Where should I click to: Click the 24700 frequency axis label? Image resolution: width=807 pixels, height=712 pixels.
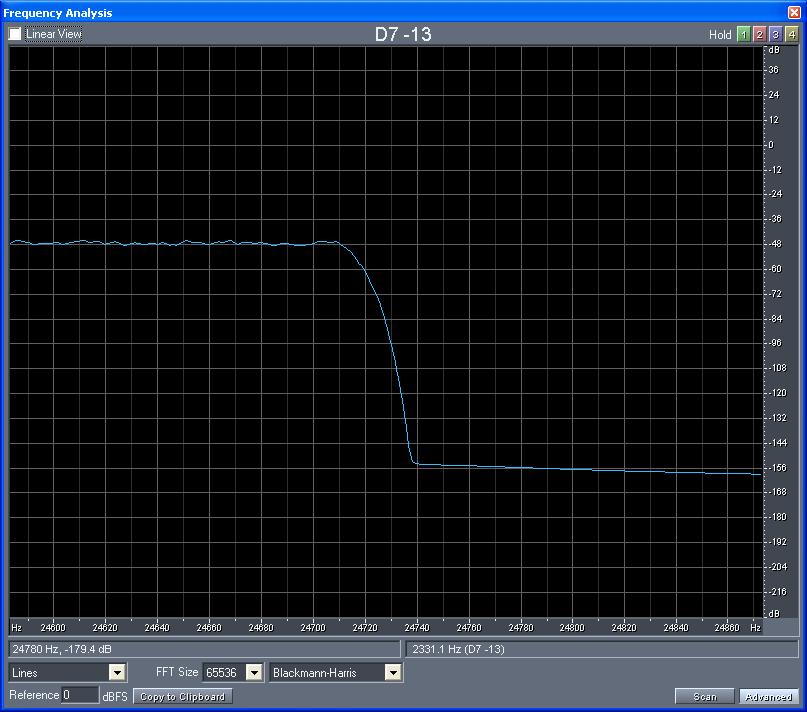(313, 628)
